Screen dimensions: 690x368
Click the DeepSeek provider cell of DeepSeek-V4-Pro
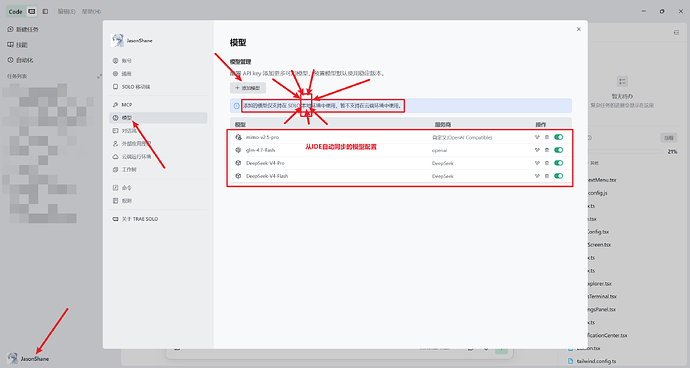click(443, 163)
